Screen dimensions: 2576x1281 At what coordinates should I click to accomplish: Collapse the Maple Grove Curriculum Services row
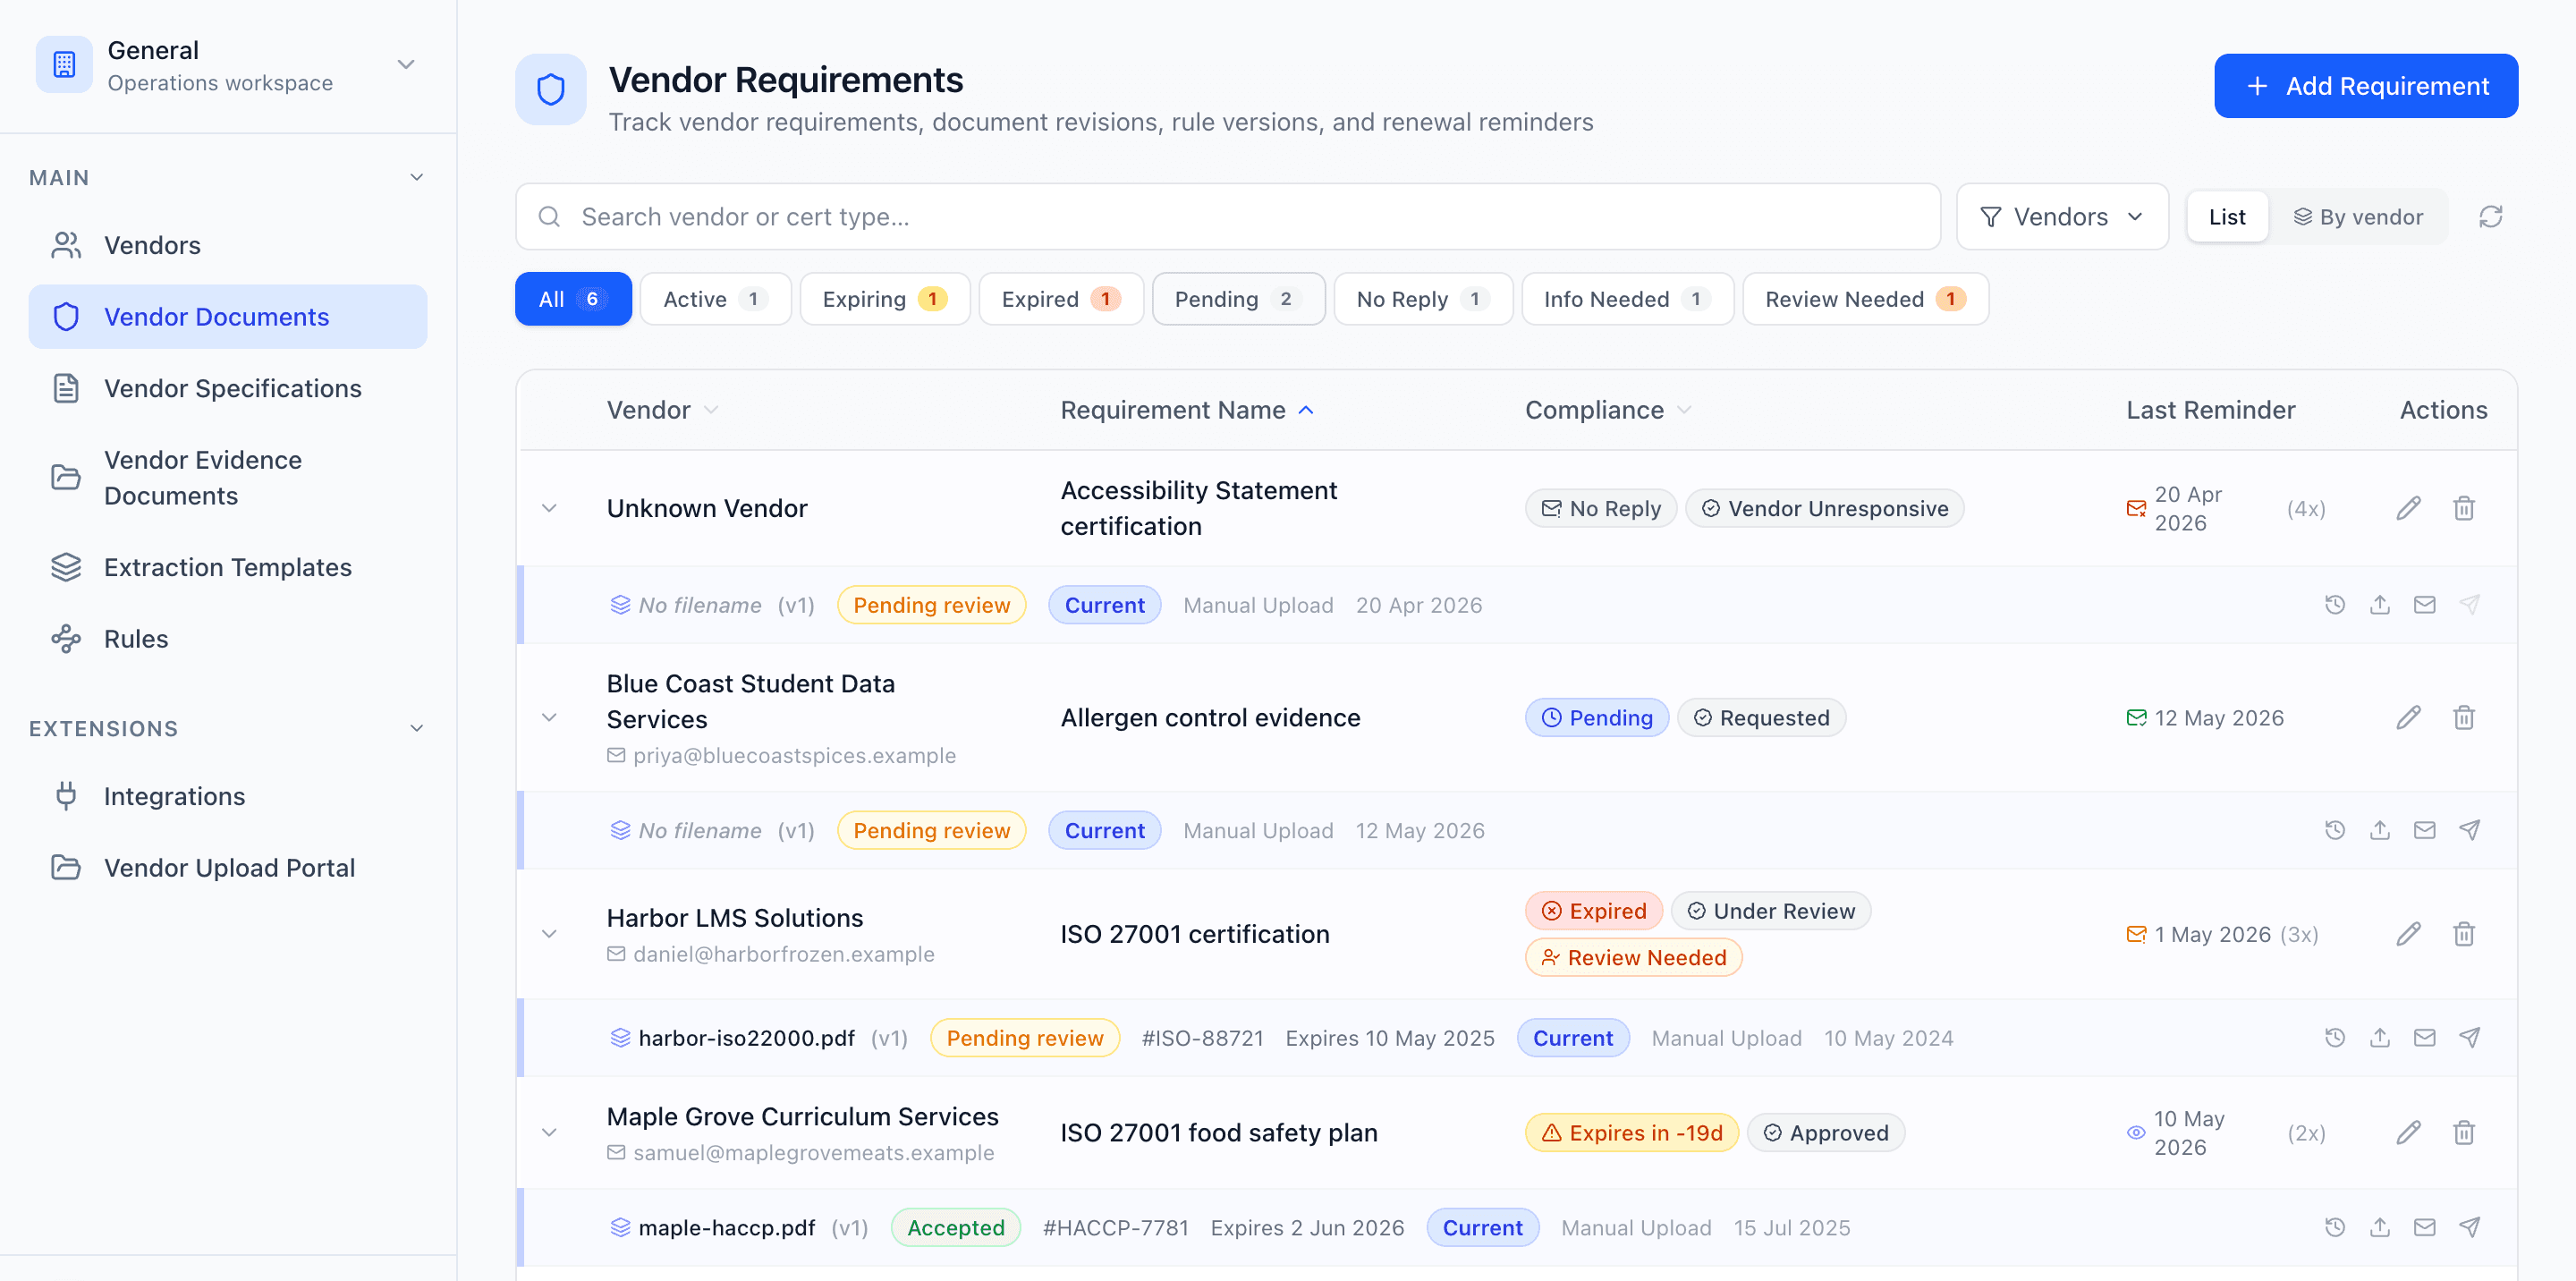coord(549,1132)
